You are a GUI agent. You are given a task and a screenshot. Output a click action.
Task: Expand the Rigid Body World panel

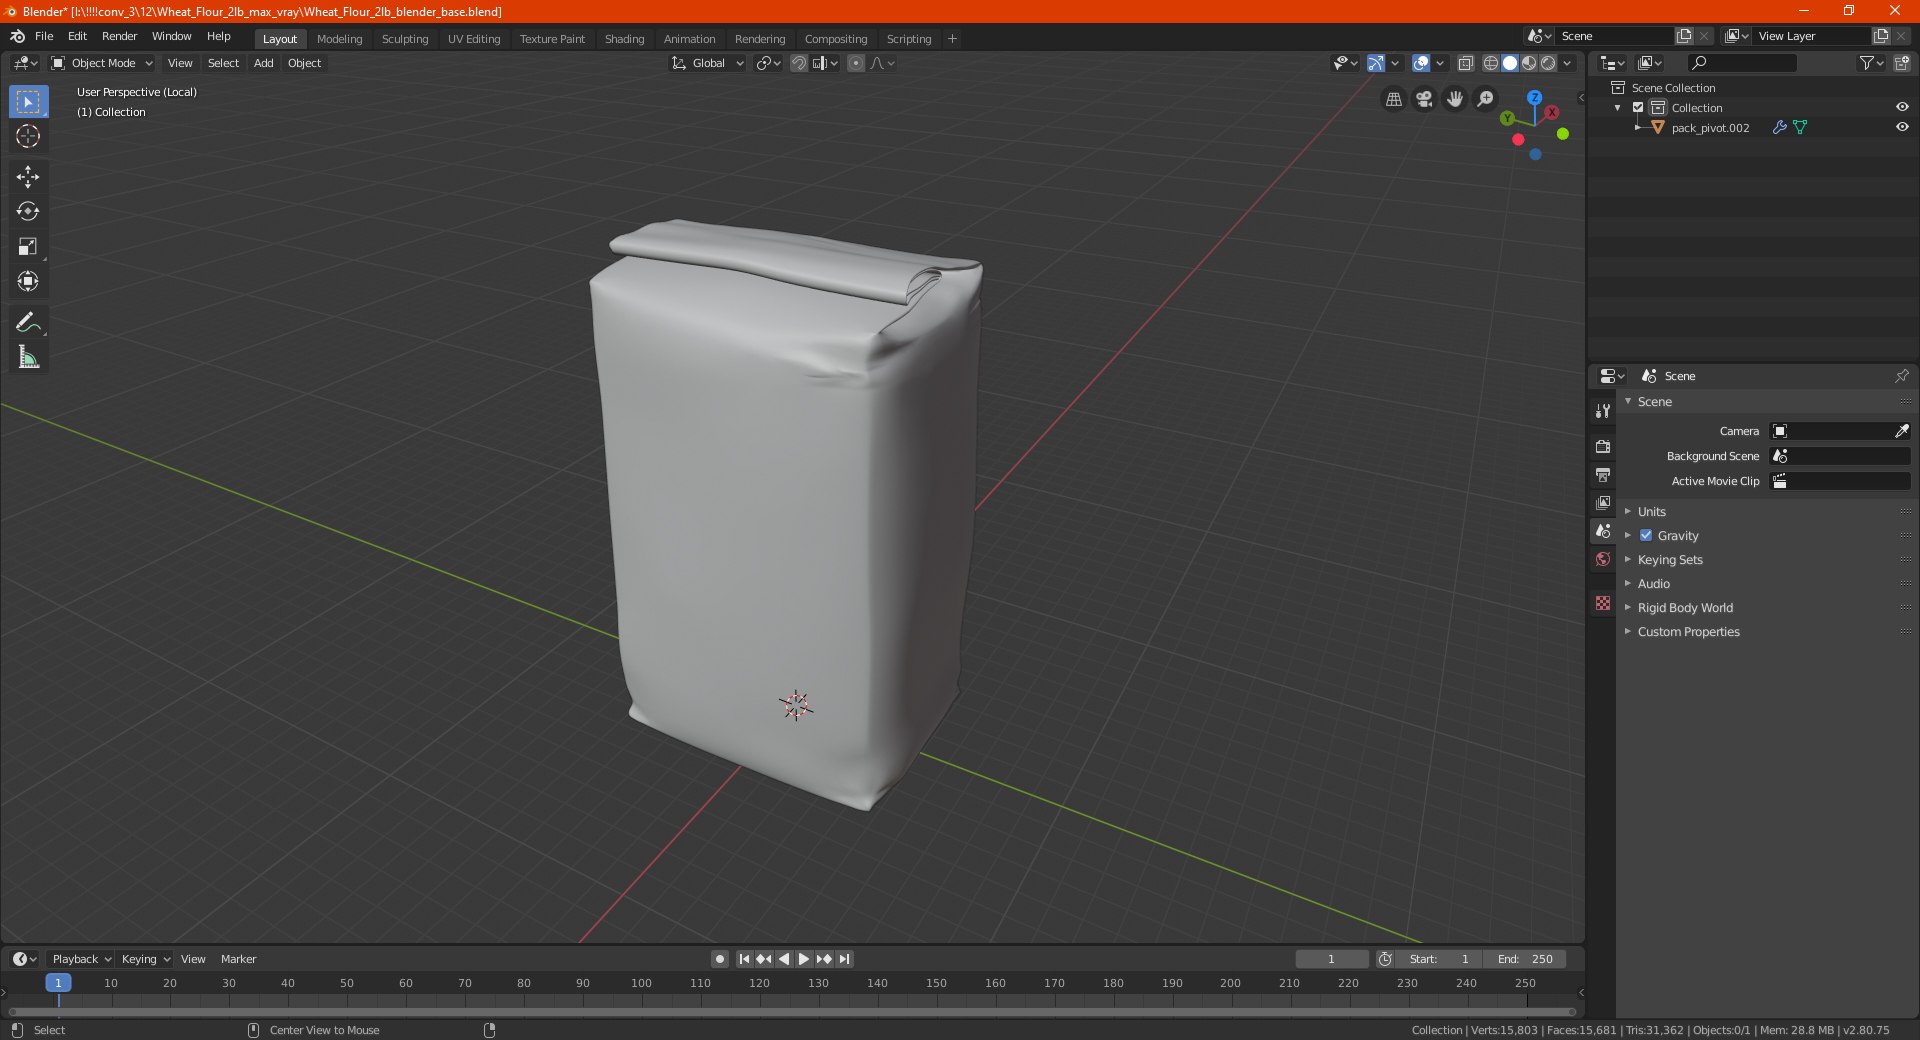(x=1685, y=607)
